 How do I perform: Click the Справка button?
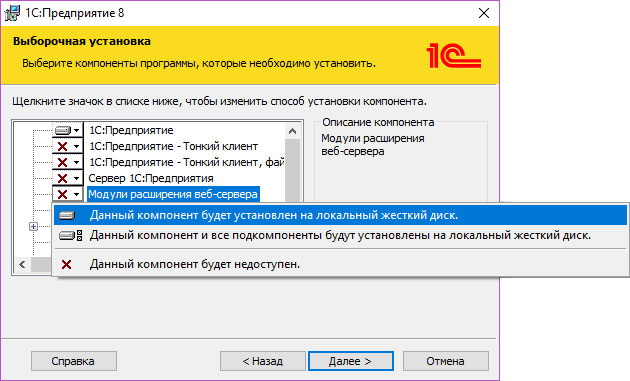point(74,361)
